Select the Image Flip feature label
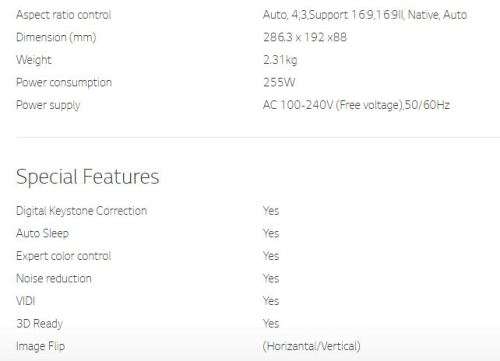Image resolution: width=500 pixels, height=361 pixels. tap(40, 346)
